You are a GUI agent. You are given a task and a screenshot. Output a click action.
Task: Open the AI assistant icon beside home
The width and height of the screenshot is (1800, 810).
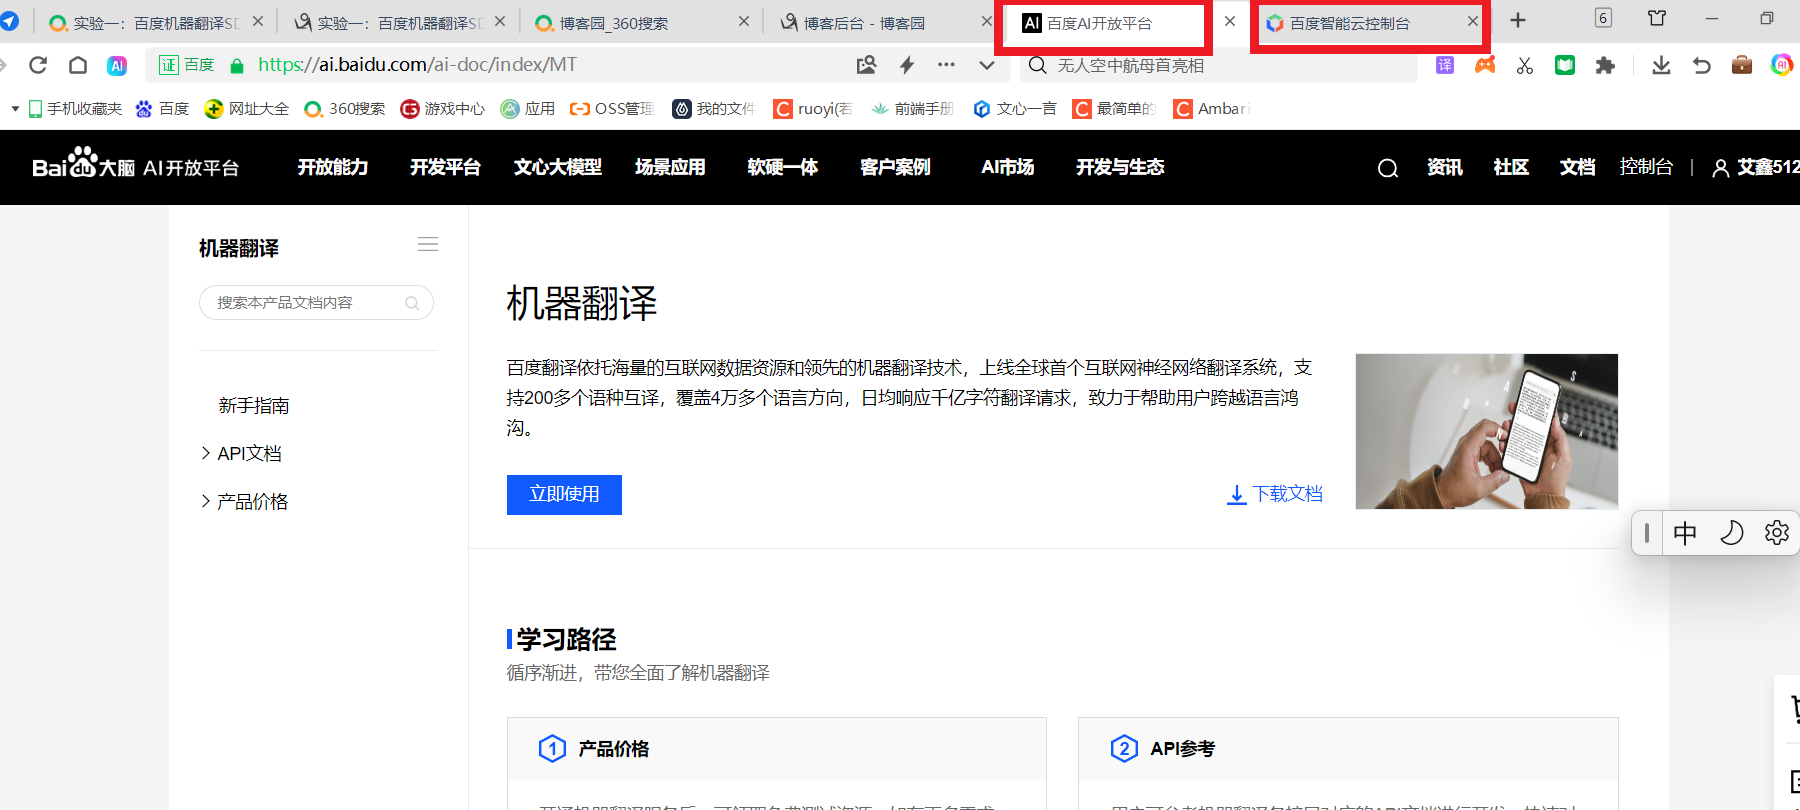point(117,65)
